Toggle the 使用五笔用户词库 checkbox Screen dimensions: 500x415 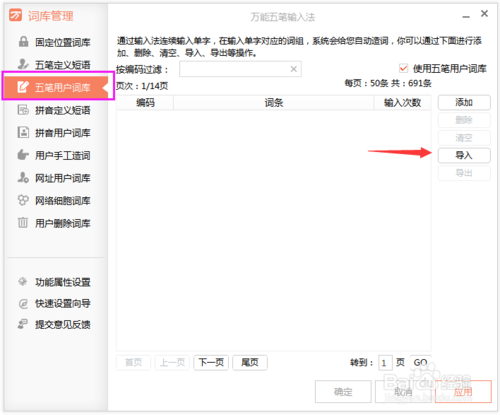pyautogui.click(x=403, y=68)
